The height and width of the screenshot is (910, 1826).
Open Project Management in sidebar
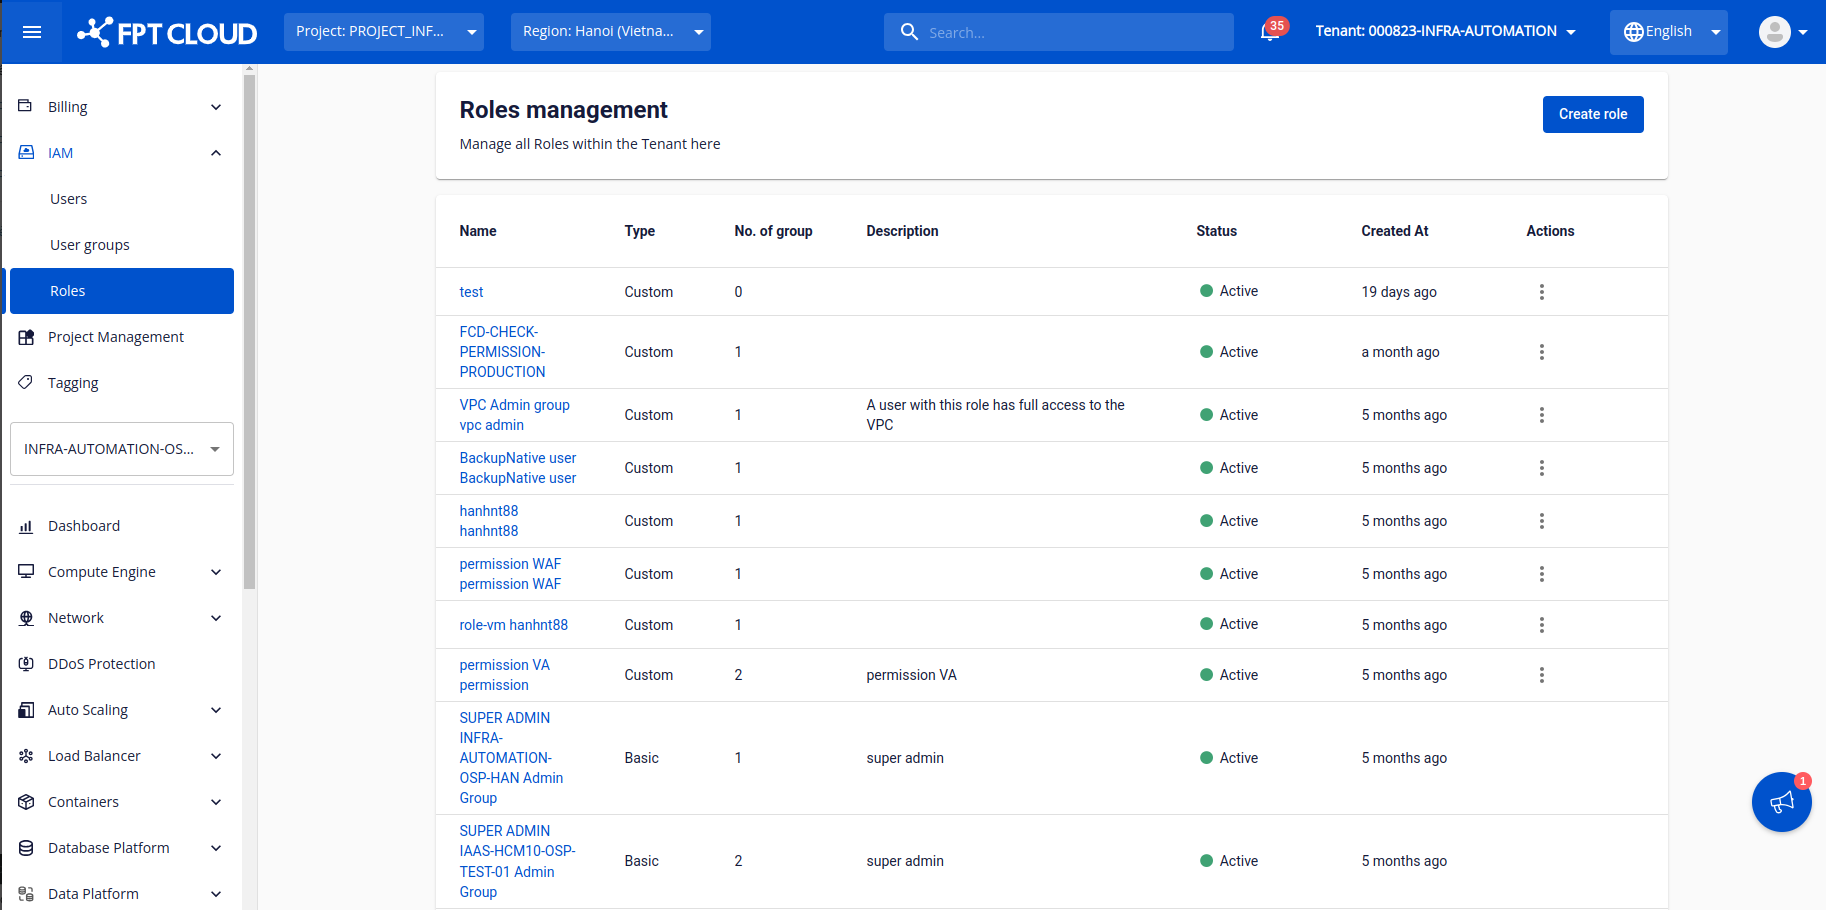tap(115, 337)
